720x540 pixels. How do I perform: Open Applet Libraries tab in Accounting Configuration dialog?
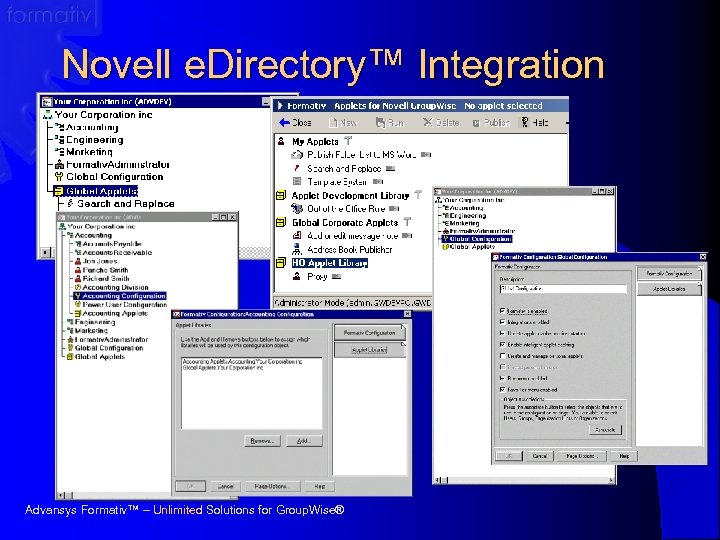pyautogui.click(x=369, y=350)
